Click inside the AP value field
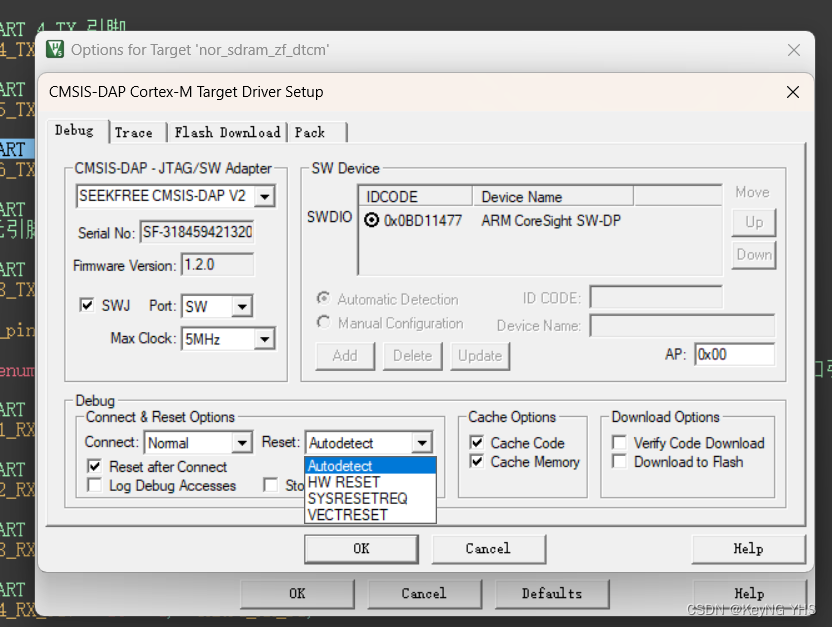The image size is (832, 627). [x=735, y=354]
